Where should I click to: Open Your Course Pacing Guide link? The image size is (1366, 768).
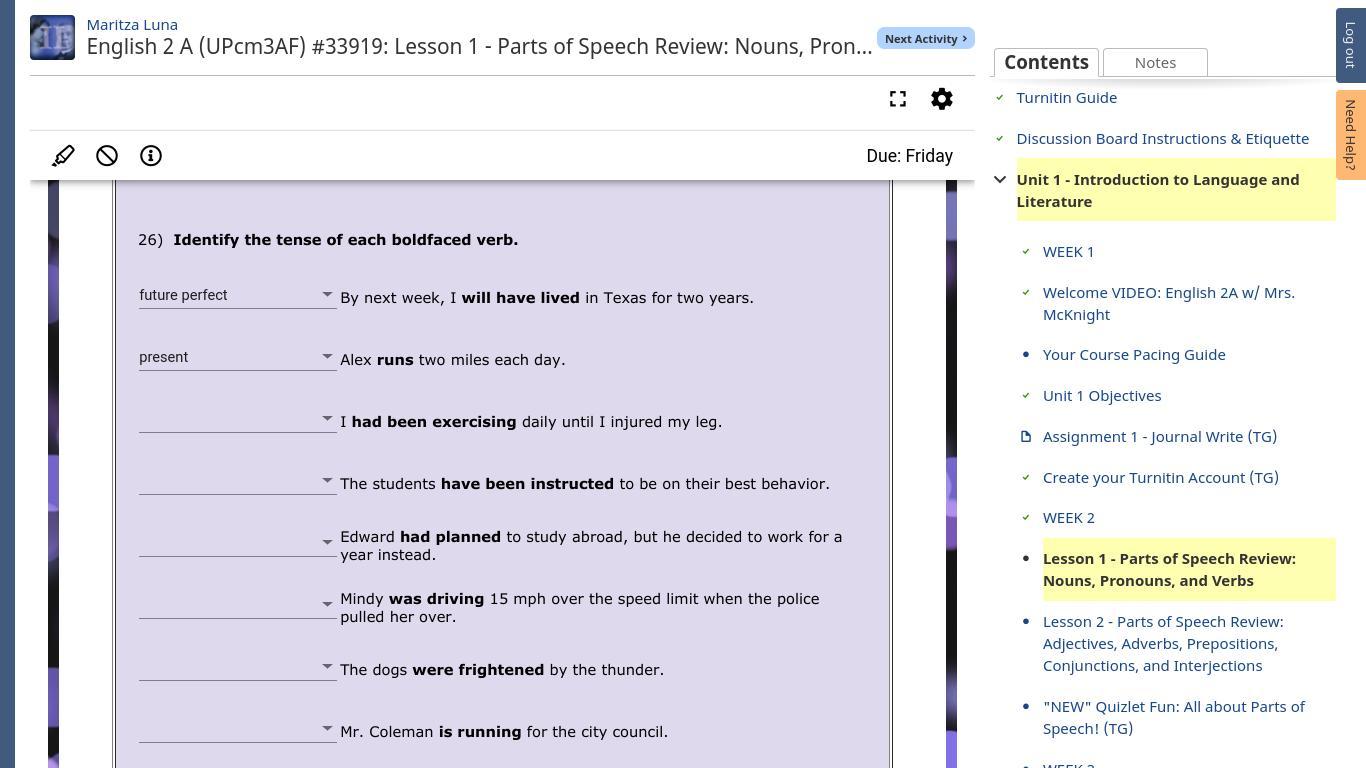[x=1133, y=355]
